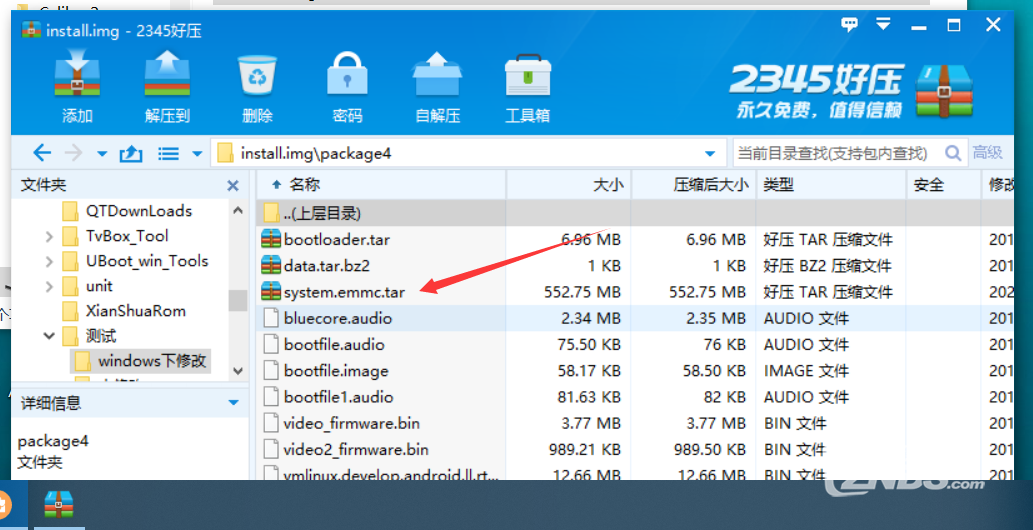Click the 2345好压 logo banner icon
This screenshot has width=1033, height=530.
[x=944, y=91]
